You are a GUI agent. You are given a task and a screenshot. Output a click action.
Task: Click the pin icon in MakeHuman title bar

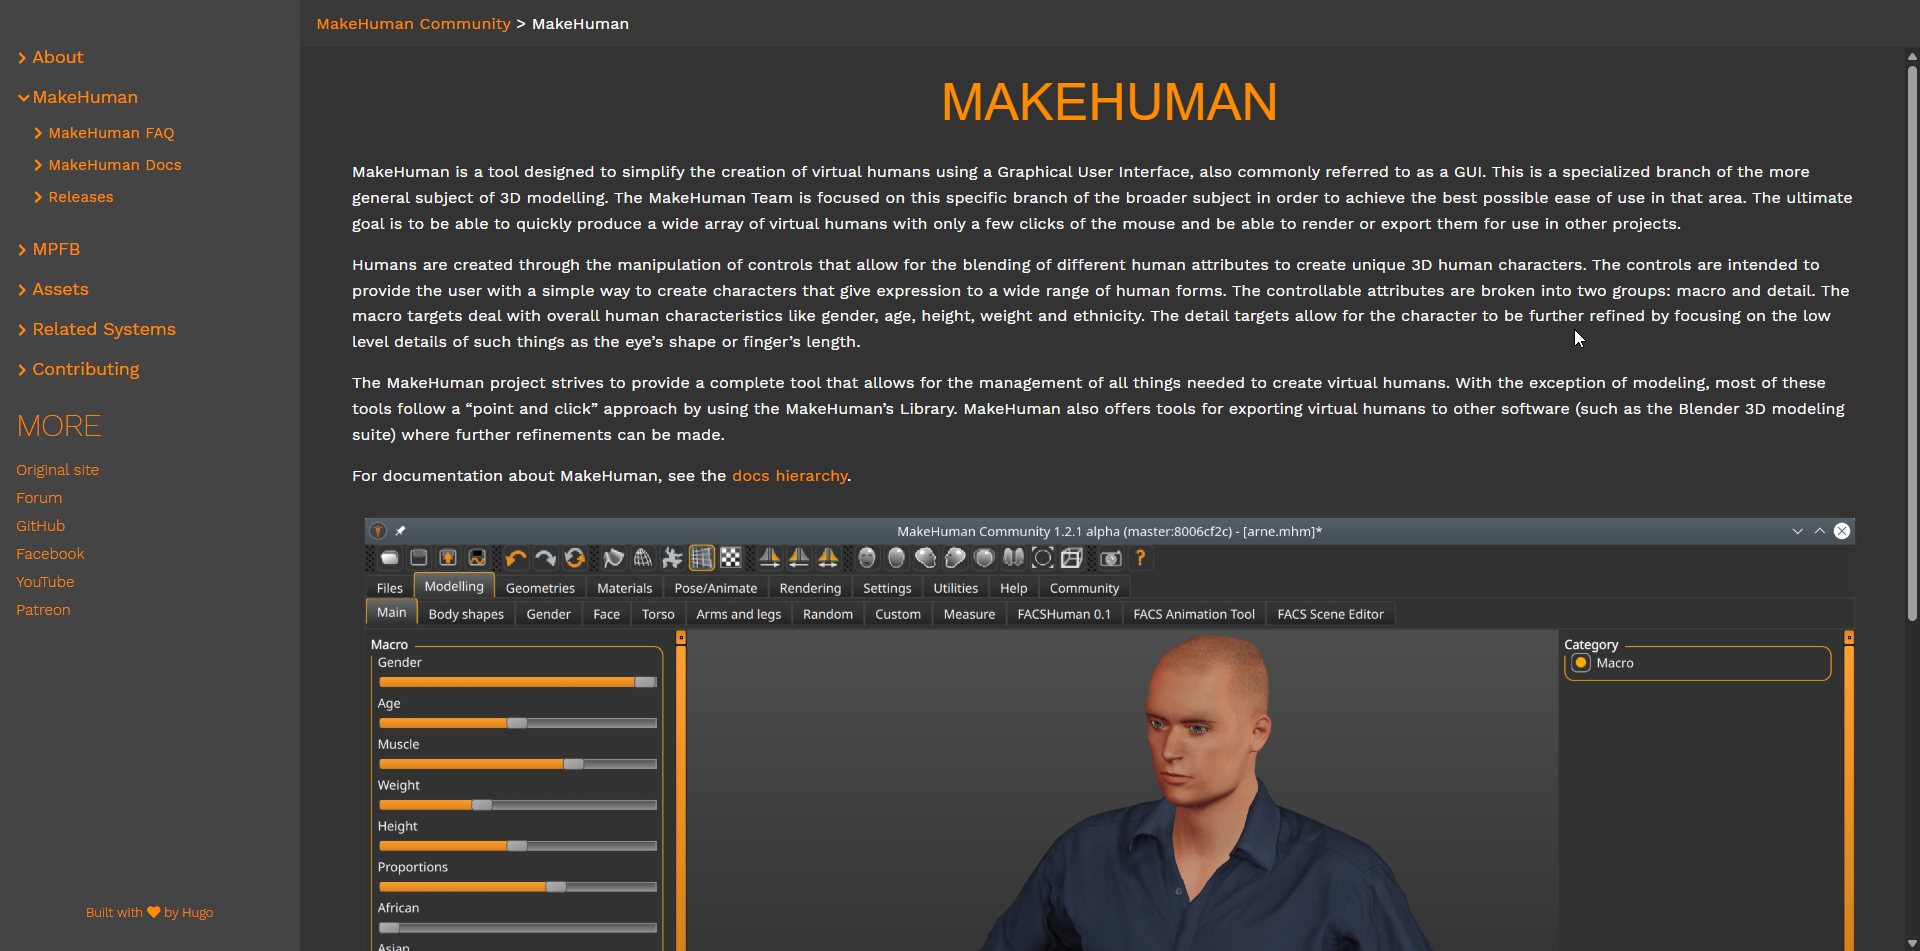[x=400, y=531]
